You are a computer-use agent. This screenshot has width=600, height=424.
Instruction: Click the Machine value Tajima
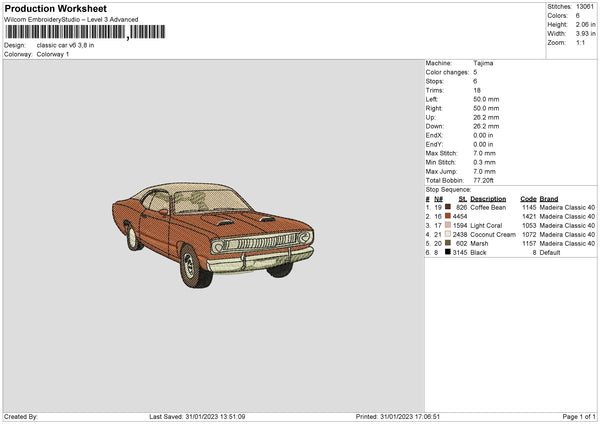[483, 63]
